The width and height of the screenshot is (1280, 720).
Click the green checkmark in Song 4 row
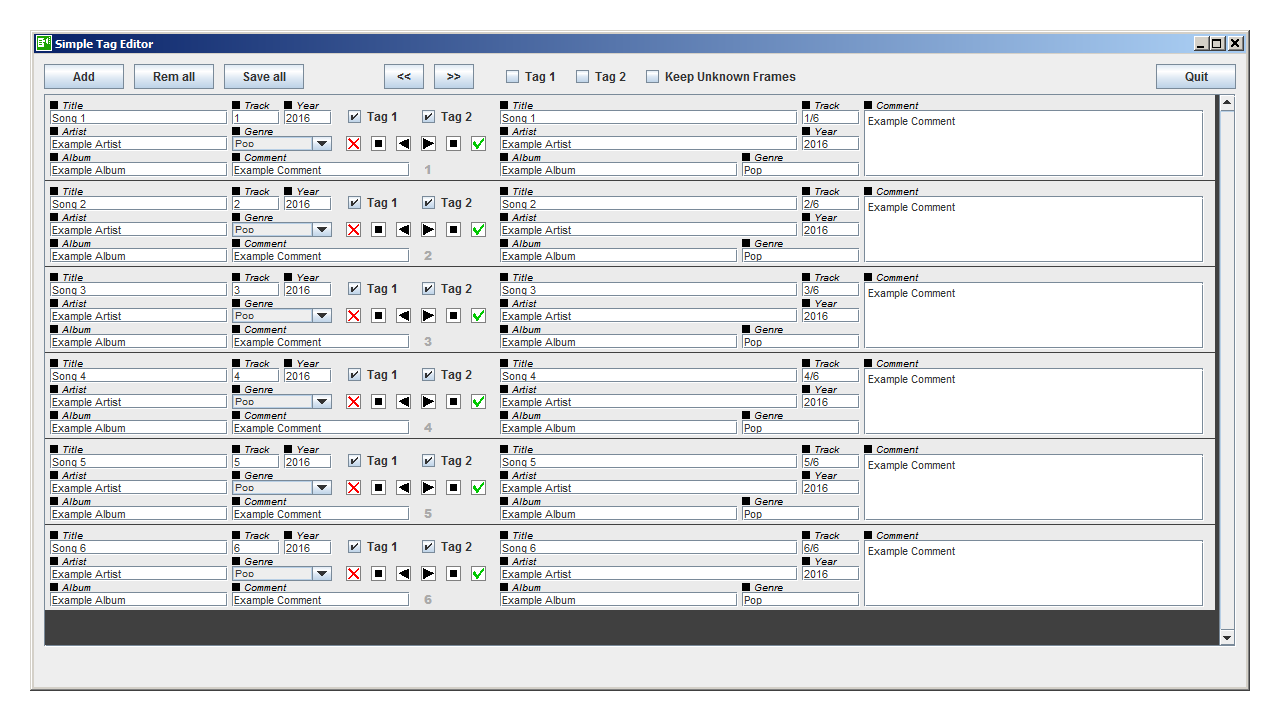[x=478, y=402]
